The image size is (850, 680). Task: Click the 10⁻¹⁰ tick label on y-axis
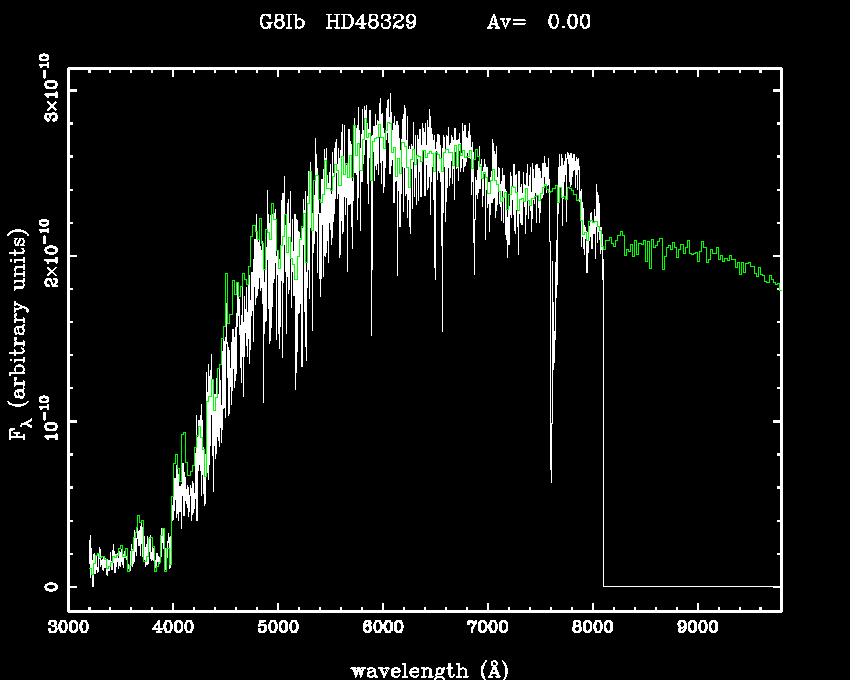pos(48,420)
